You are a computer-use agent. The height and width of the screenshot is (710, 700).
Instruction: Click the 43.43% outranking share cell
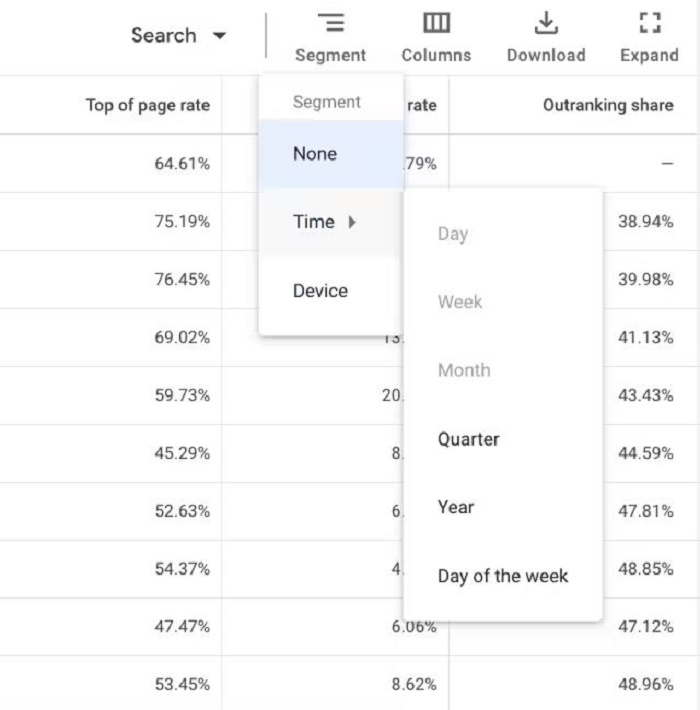click(x=646, y=395)
